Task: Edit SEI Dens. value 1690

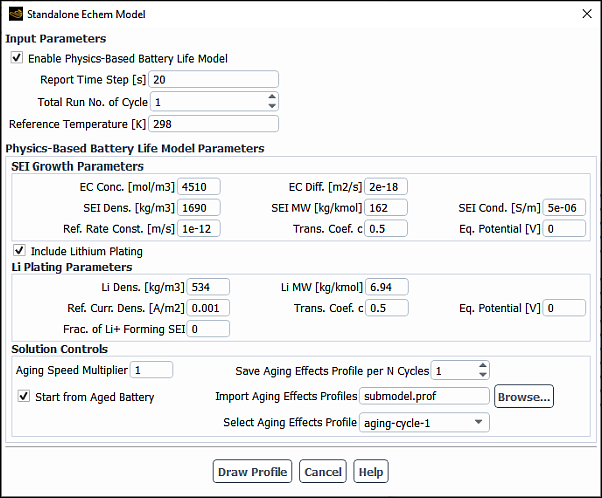Action: [x=198, y=208]
